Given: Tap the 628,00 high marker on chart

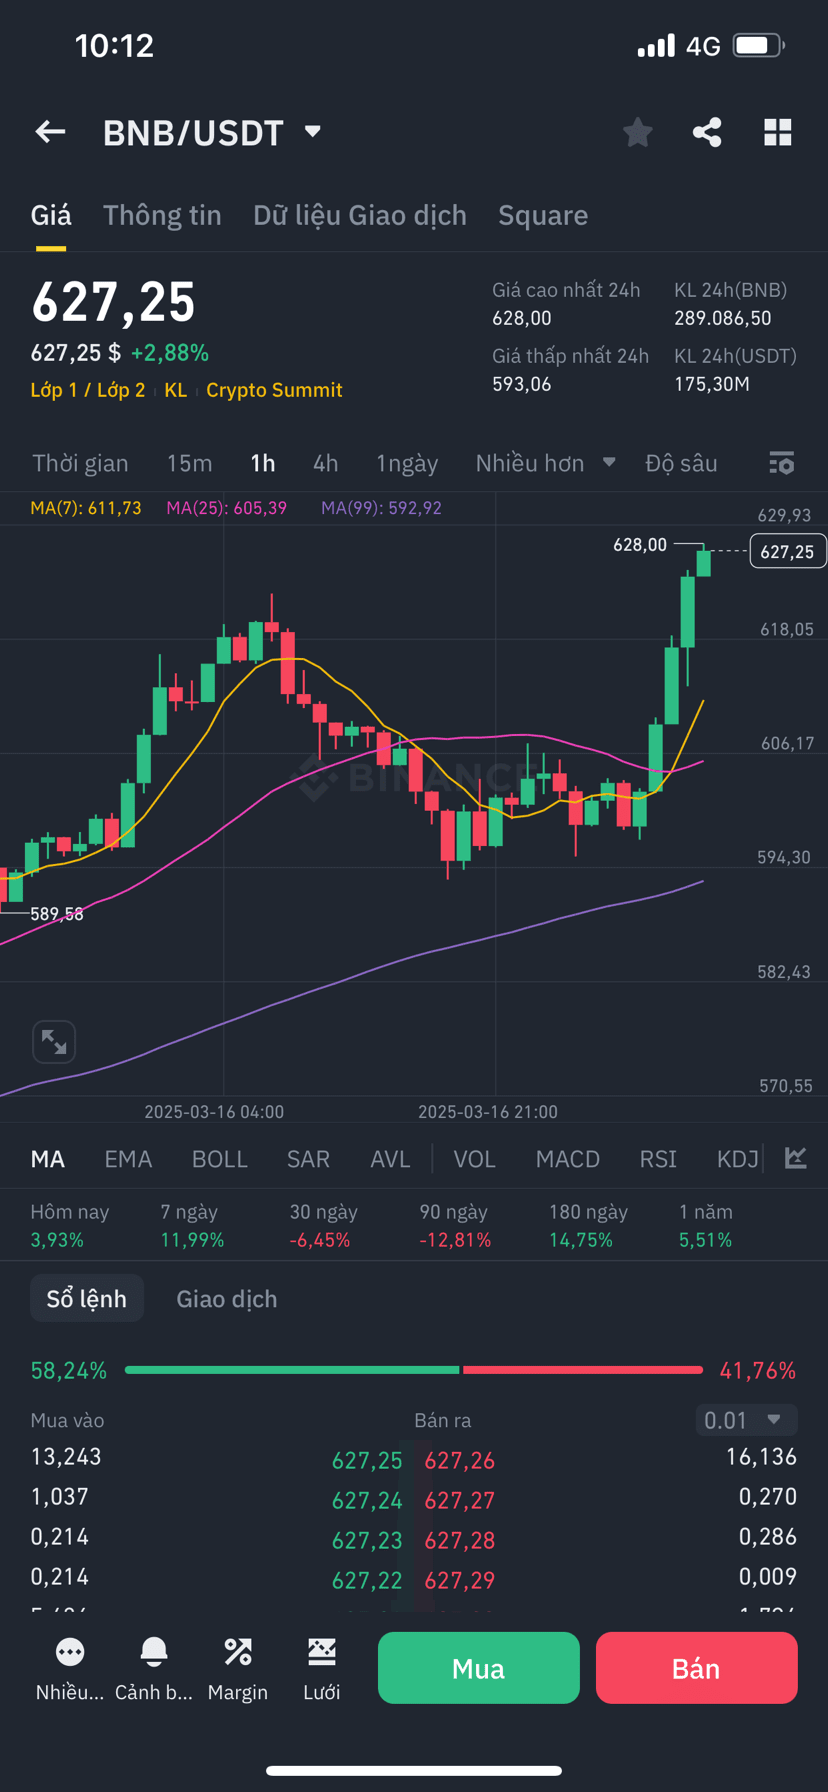Looking at the screenshot, I should [640, 545].
